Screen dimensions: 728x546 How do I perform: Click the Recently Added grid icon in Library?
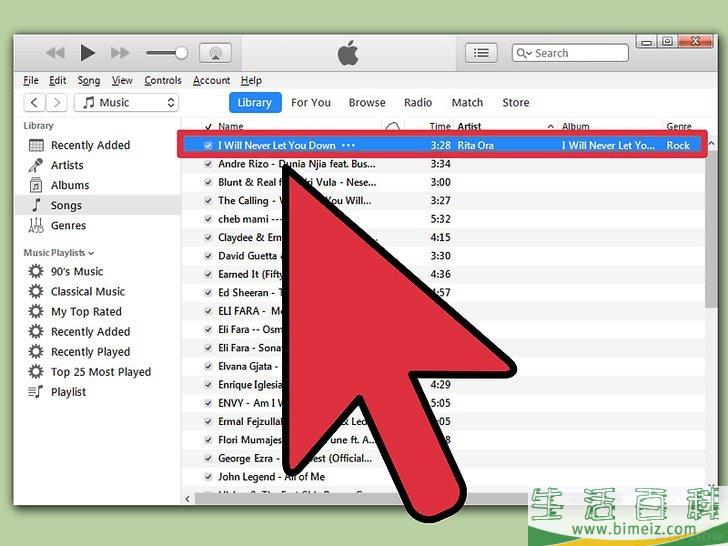[36, 145]
